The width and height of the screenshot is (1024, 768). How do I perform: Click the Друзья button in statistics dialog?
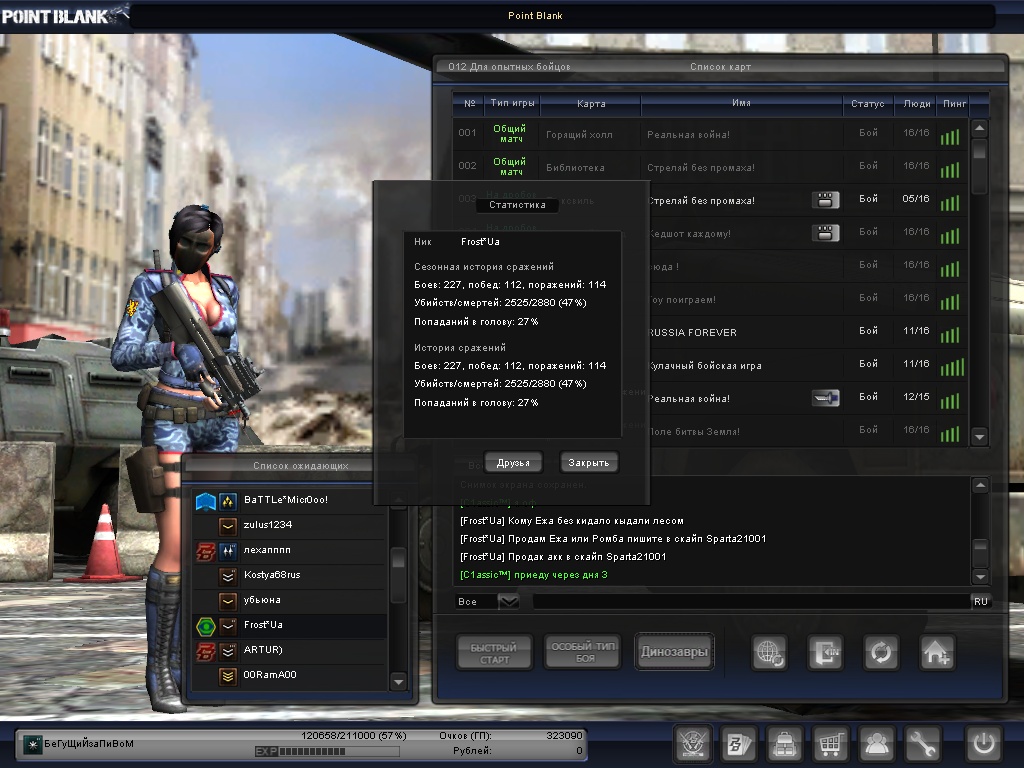pyautogui.click(x=513, y=462)
